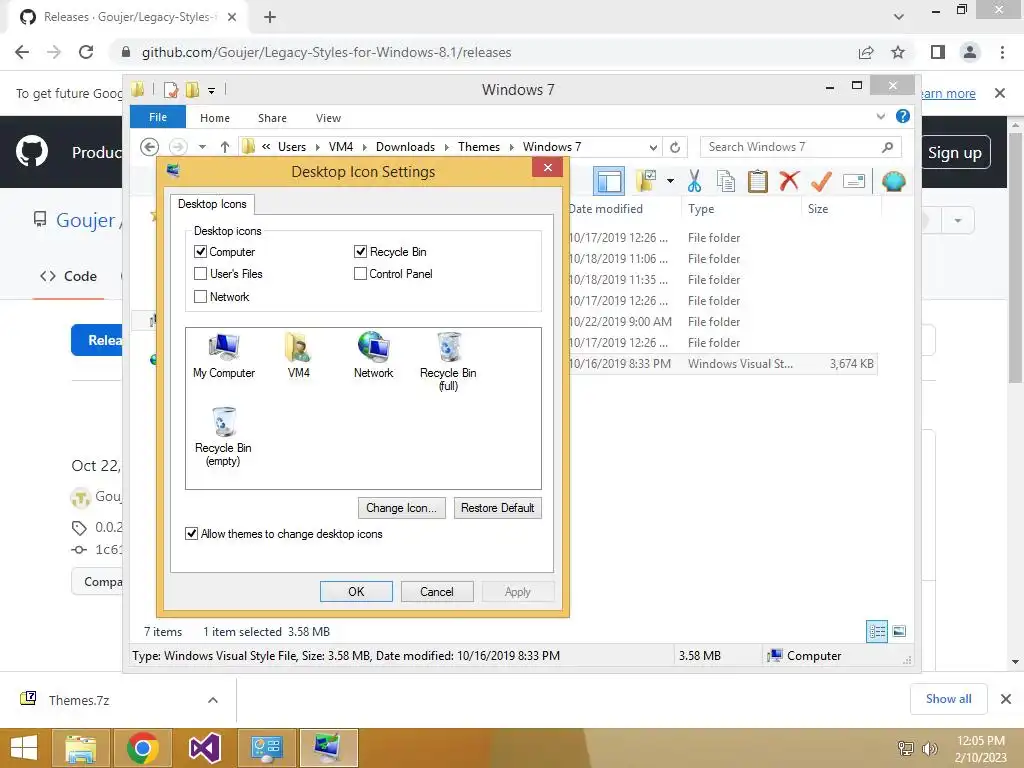
Task: Uncheck the Computer checkbox
Action: (x=200, y=251)
